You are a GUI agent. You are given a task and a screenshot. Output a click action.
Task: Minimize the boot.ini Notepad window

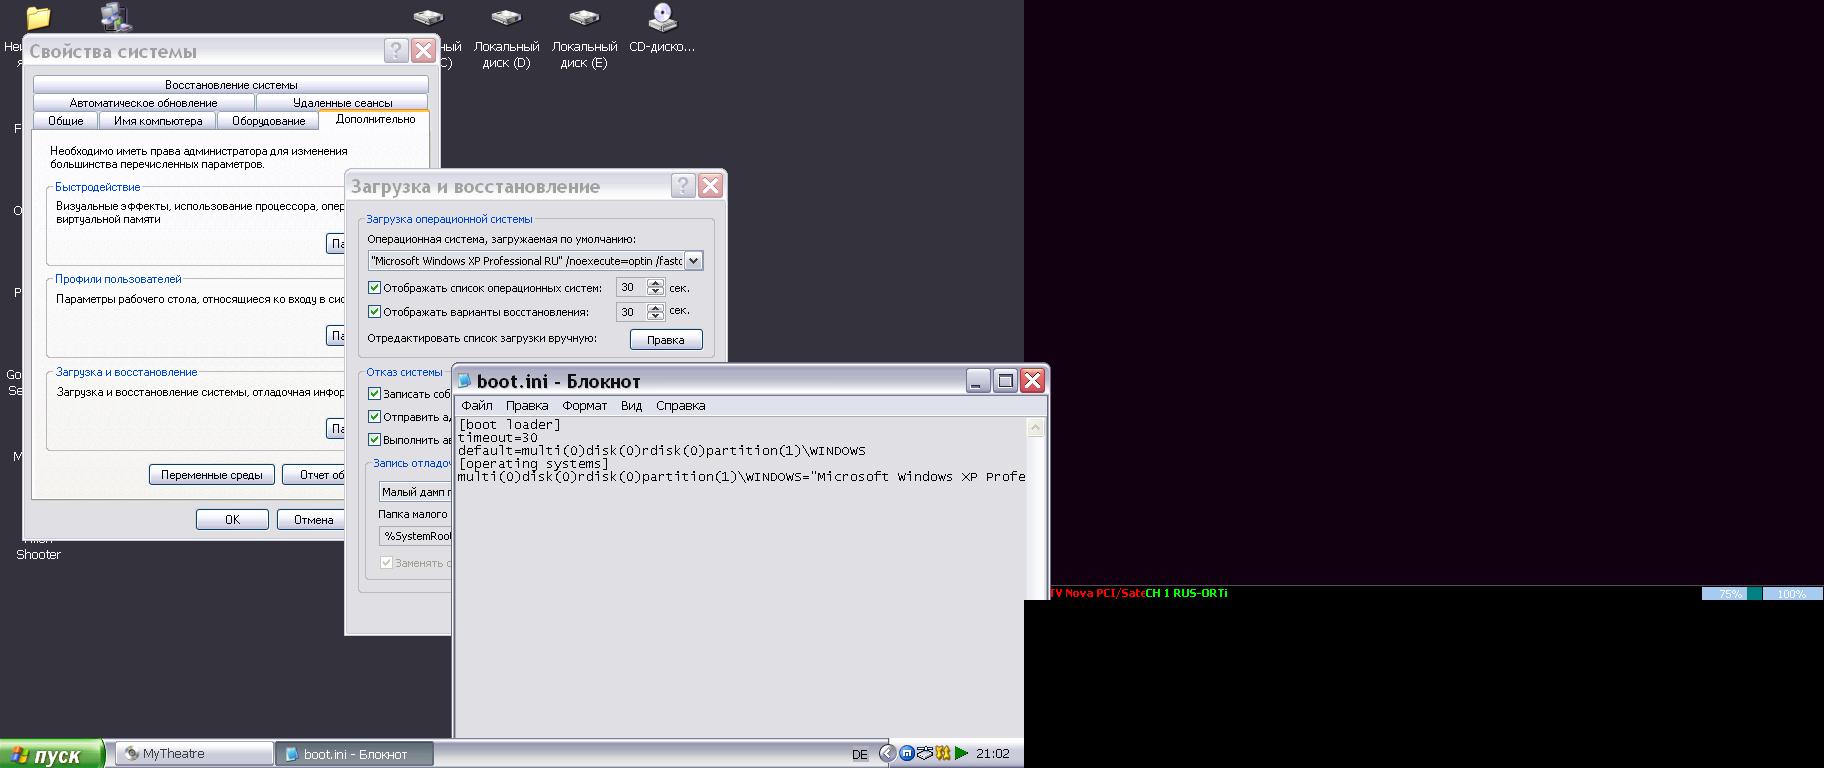click(978, 380)
